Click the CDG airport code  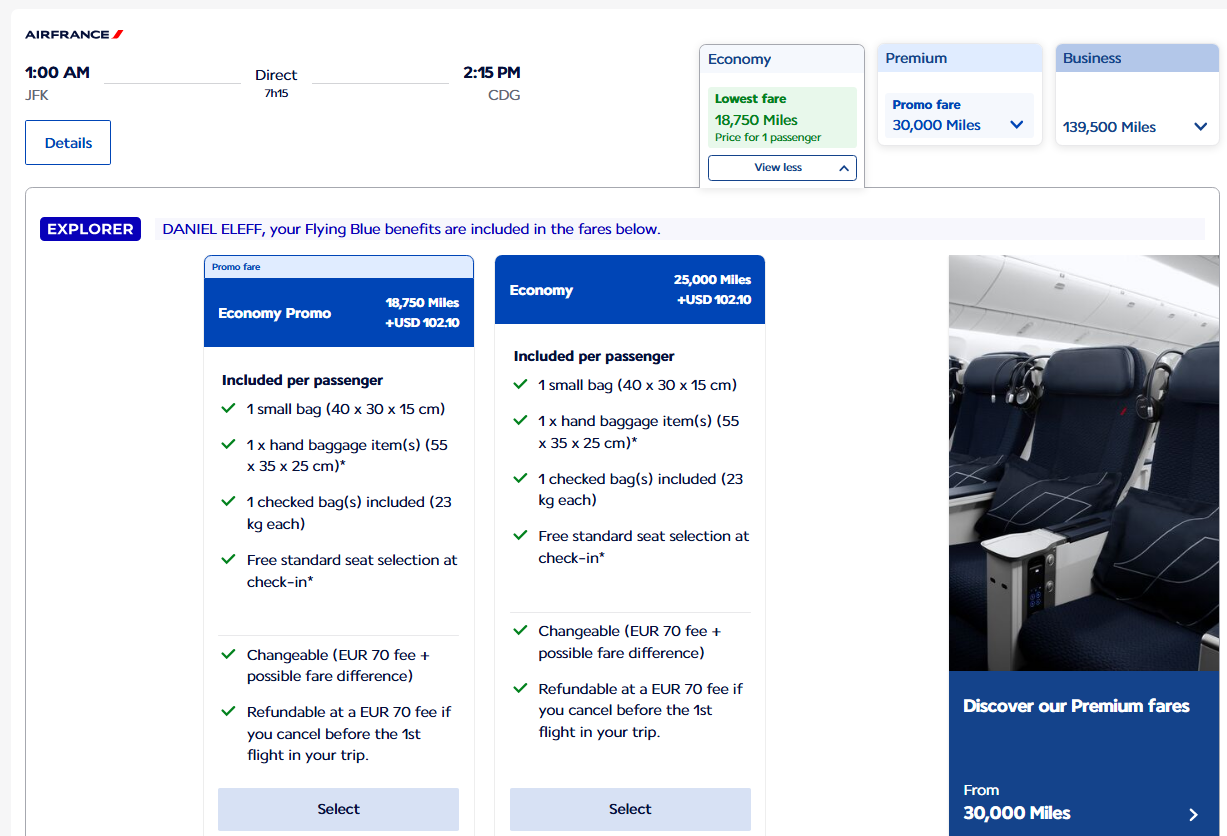[504, 96]
